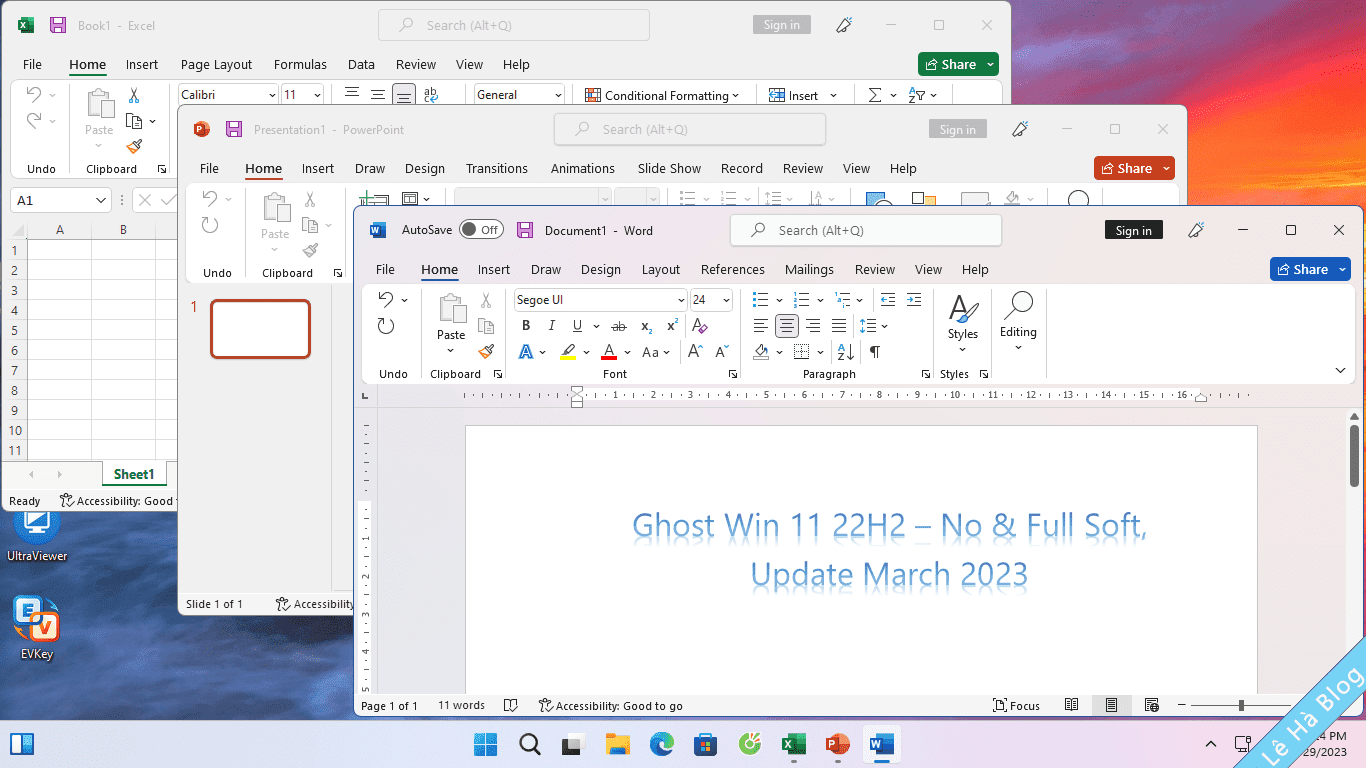Toggle AutoSave switch in Word

tap(481, 230)
